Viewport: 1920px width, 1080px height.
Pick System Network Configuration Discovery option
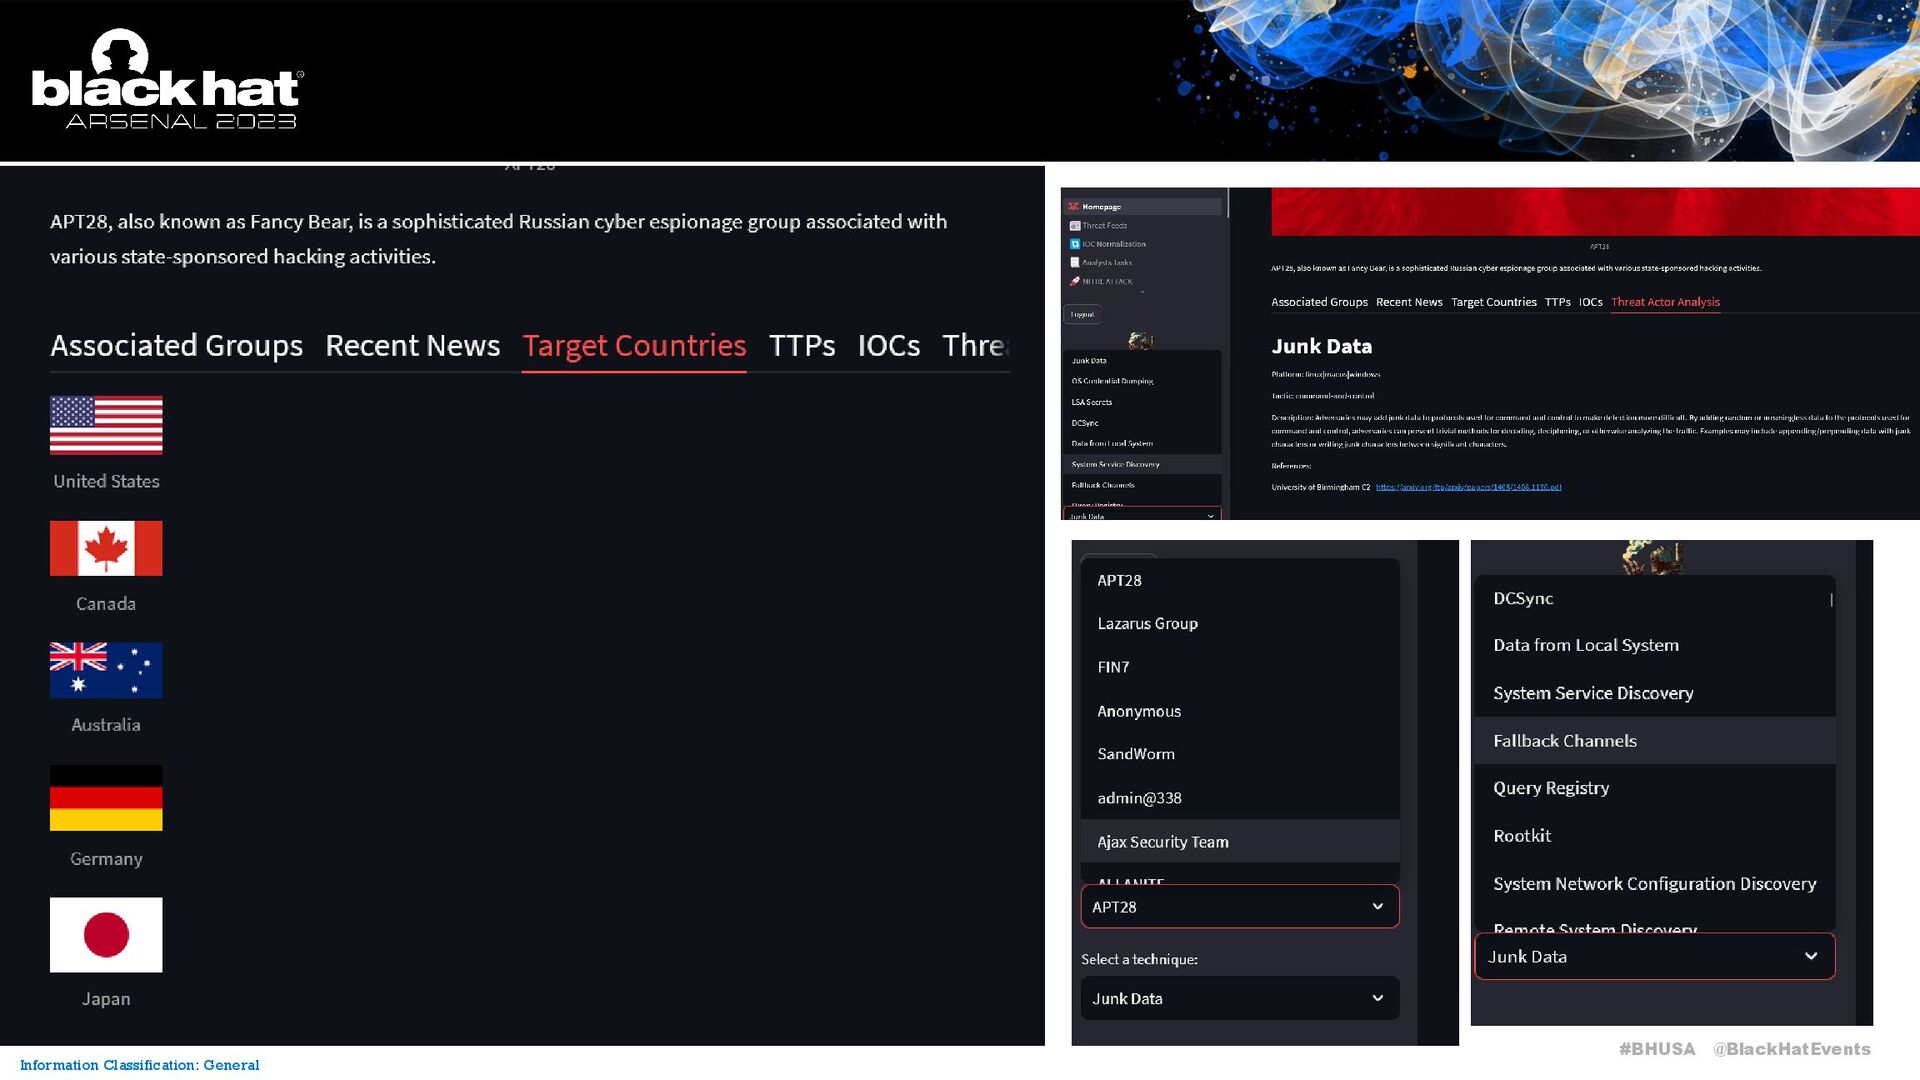1655,884
